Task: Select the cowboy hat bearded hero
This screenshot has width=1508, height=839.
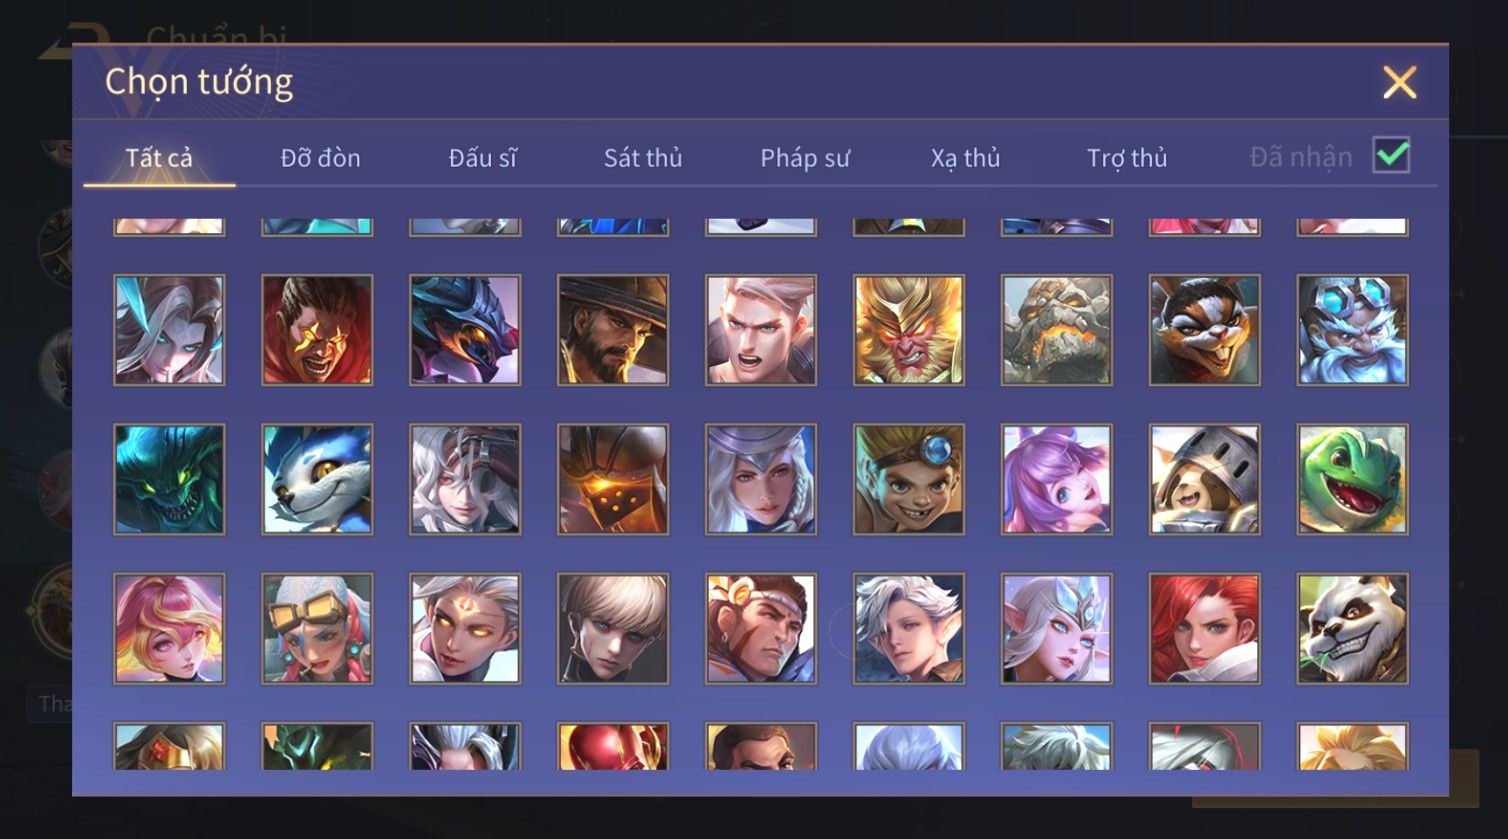Action: pyautogui.click(x=613, y=330)
